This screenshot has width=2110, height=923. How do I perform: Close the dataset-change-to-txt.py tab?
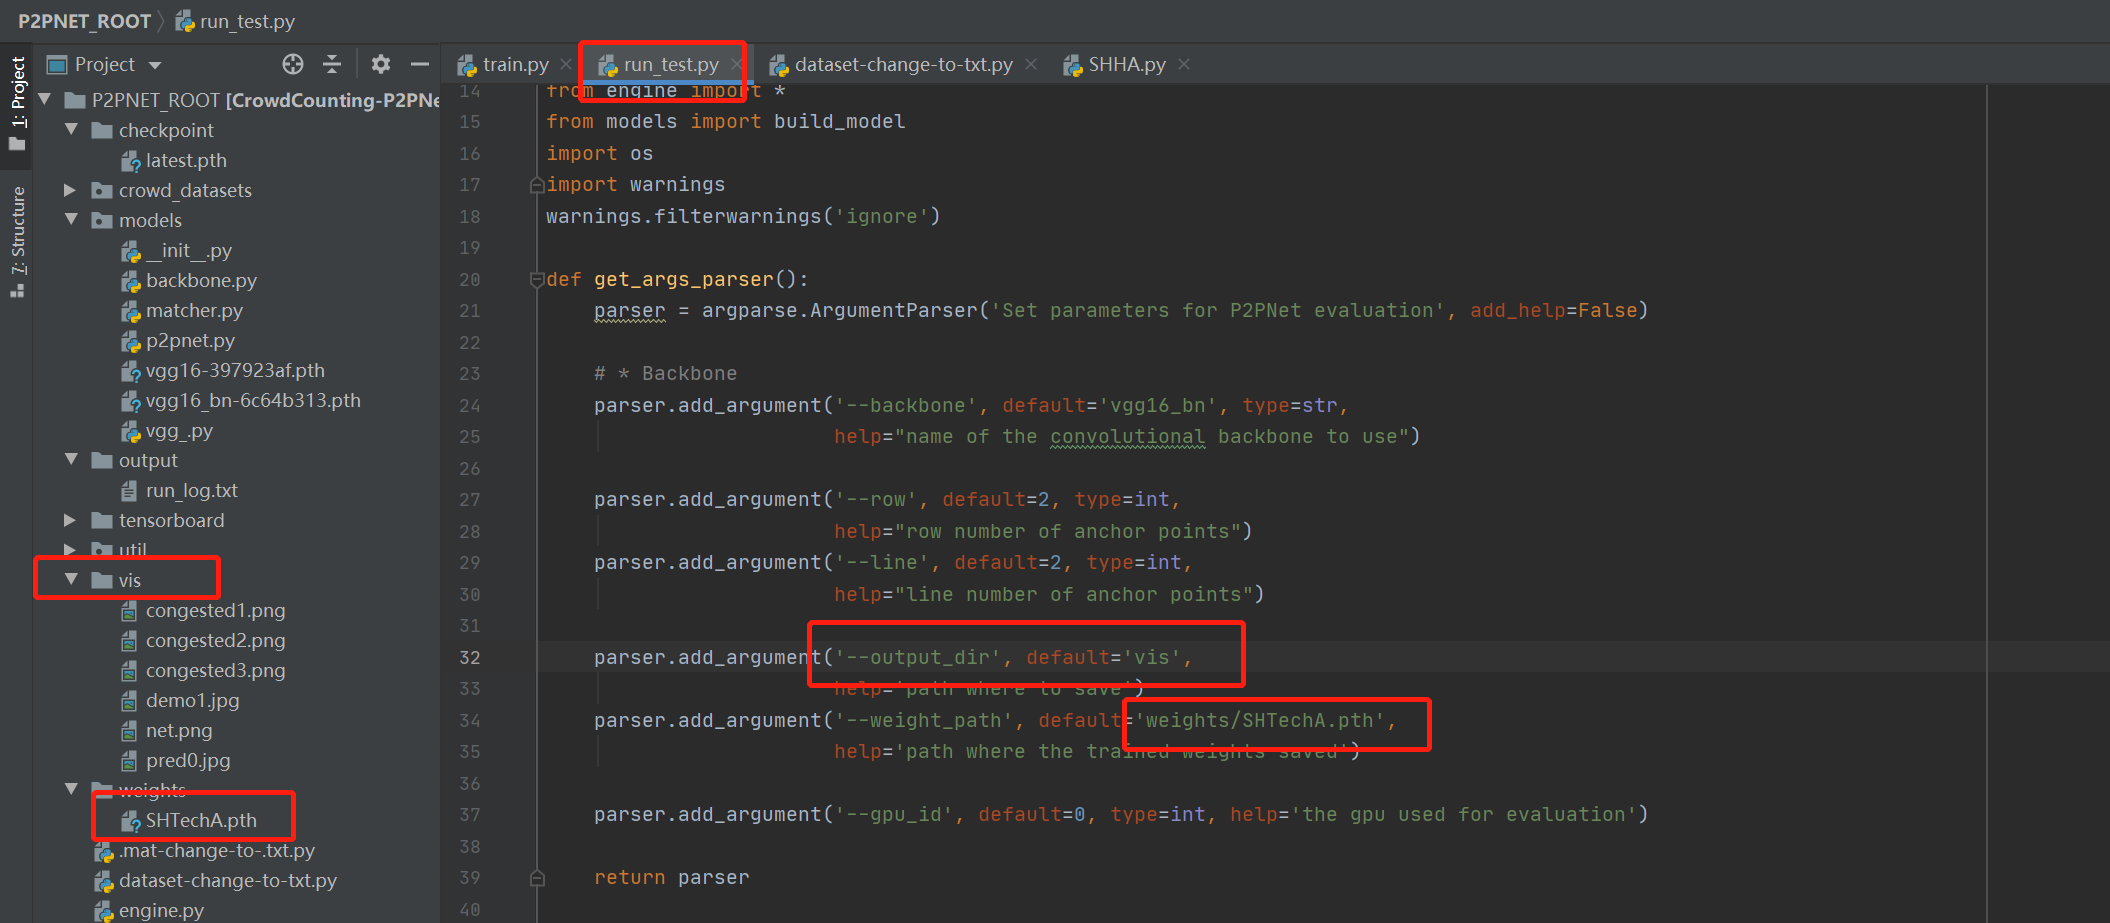click(1031, 64)
